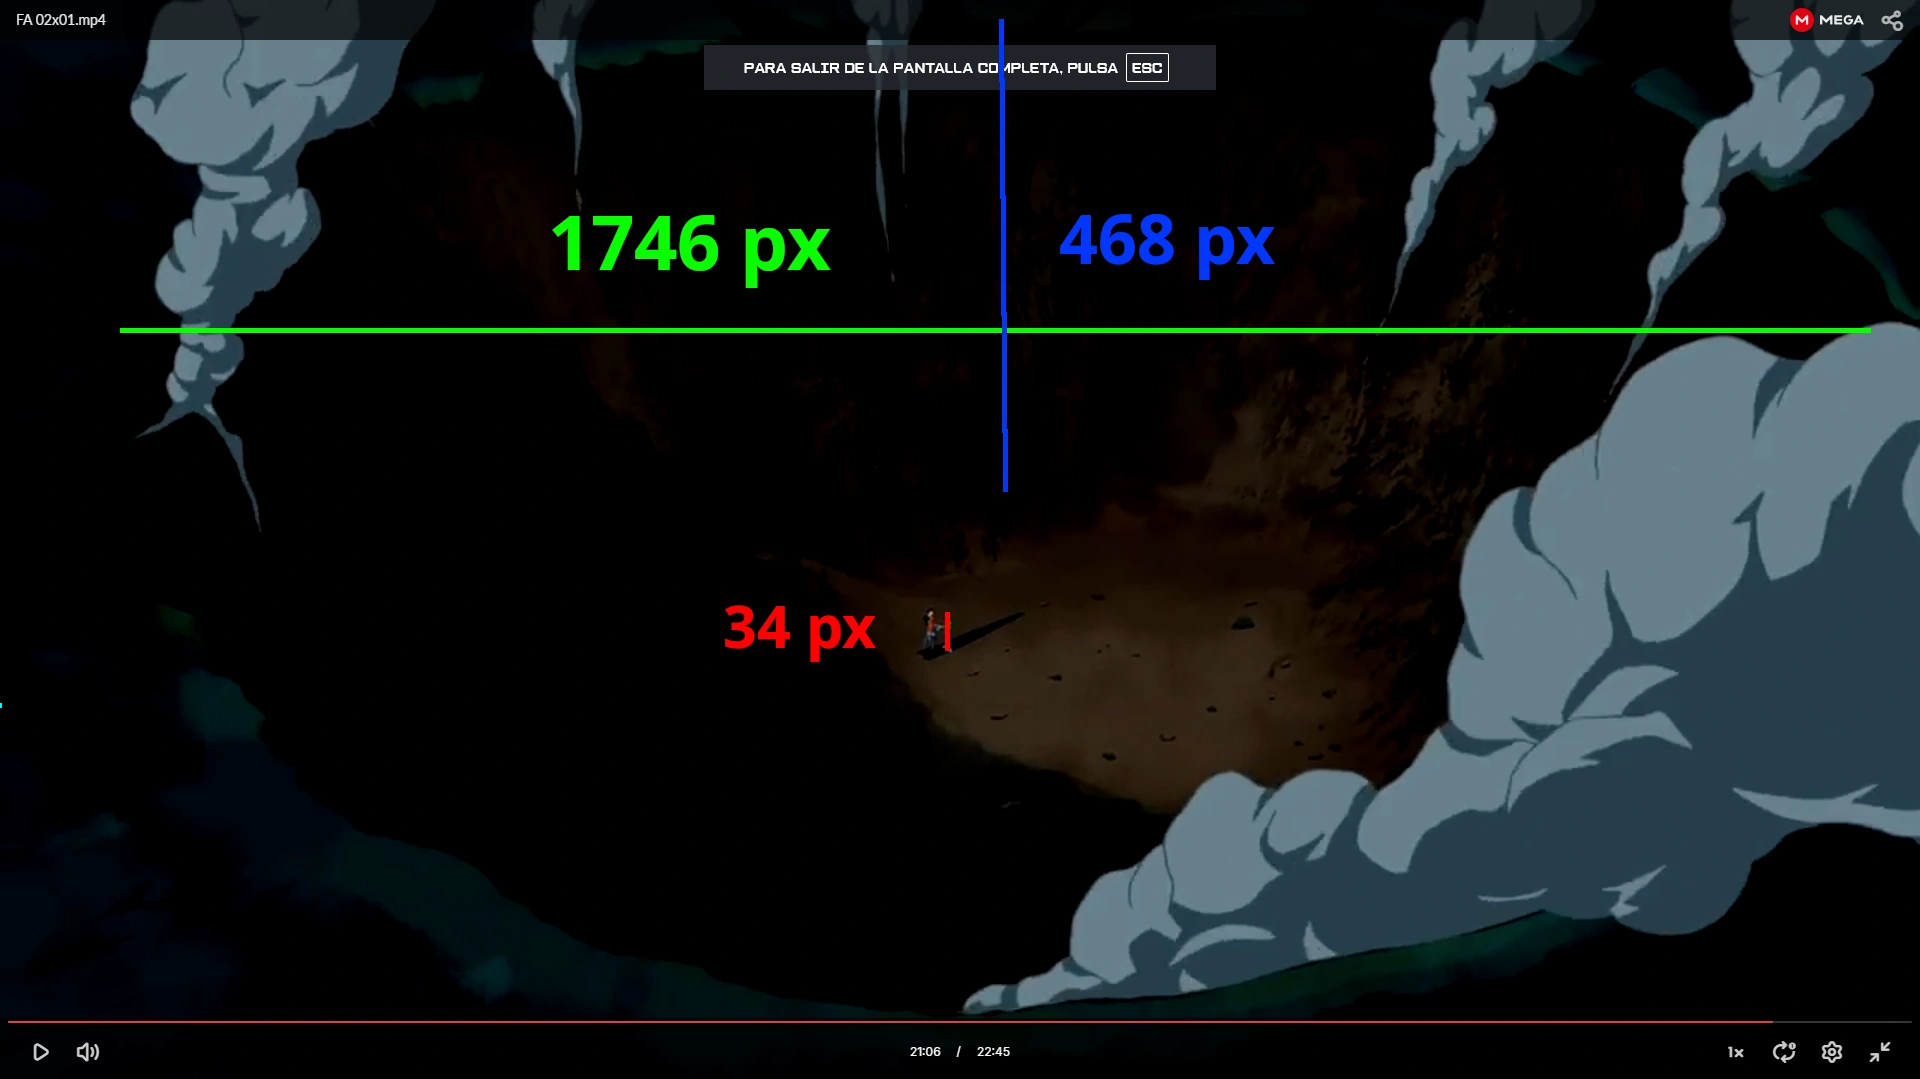1920x1079 pixels.
Task: Mute the video volume
Action: 88,1052
